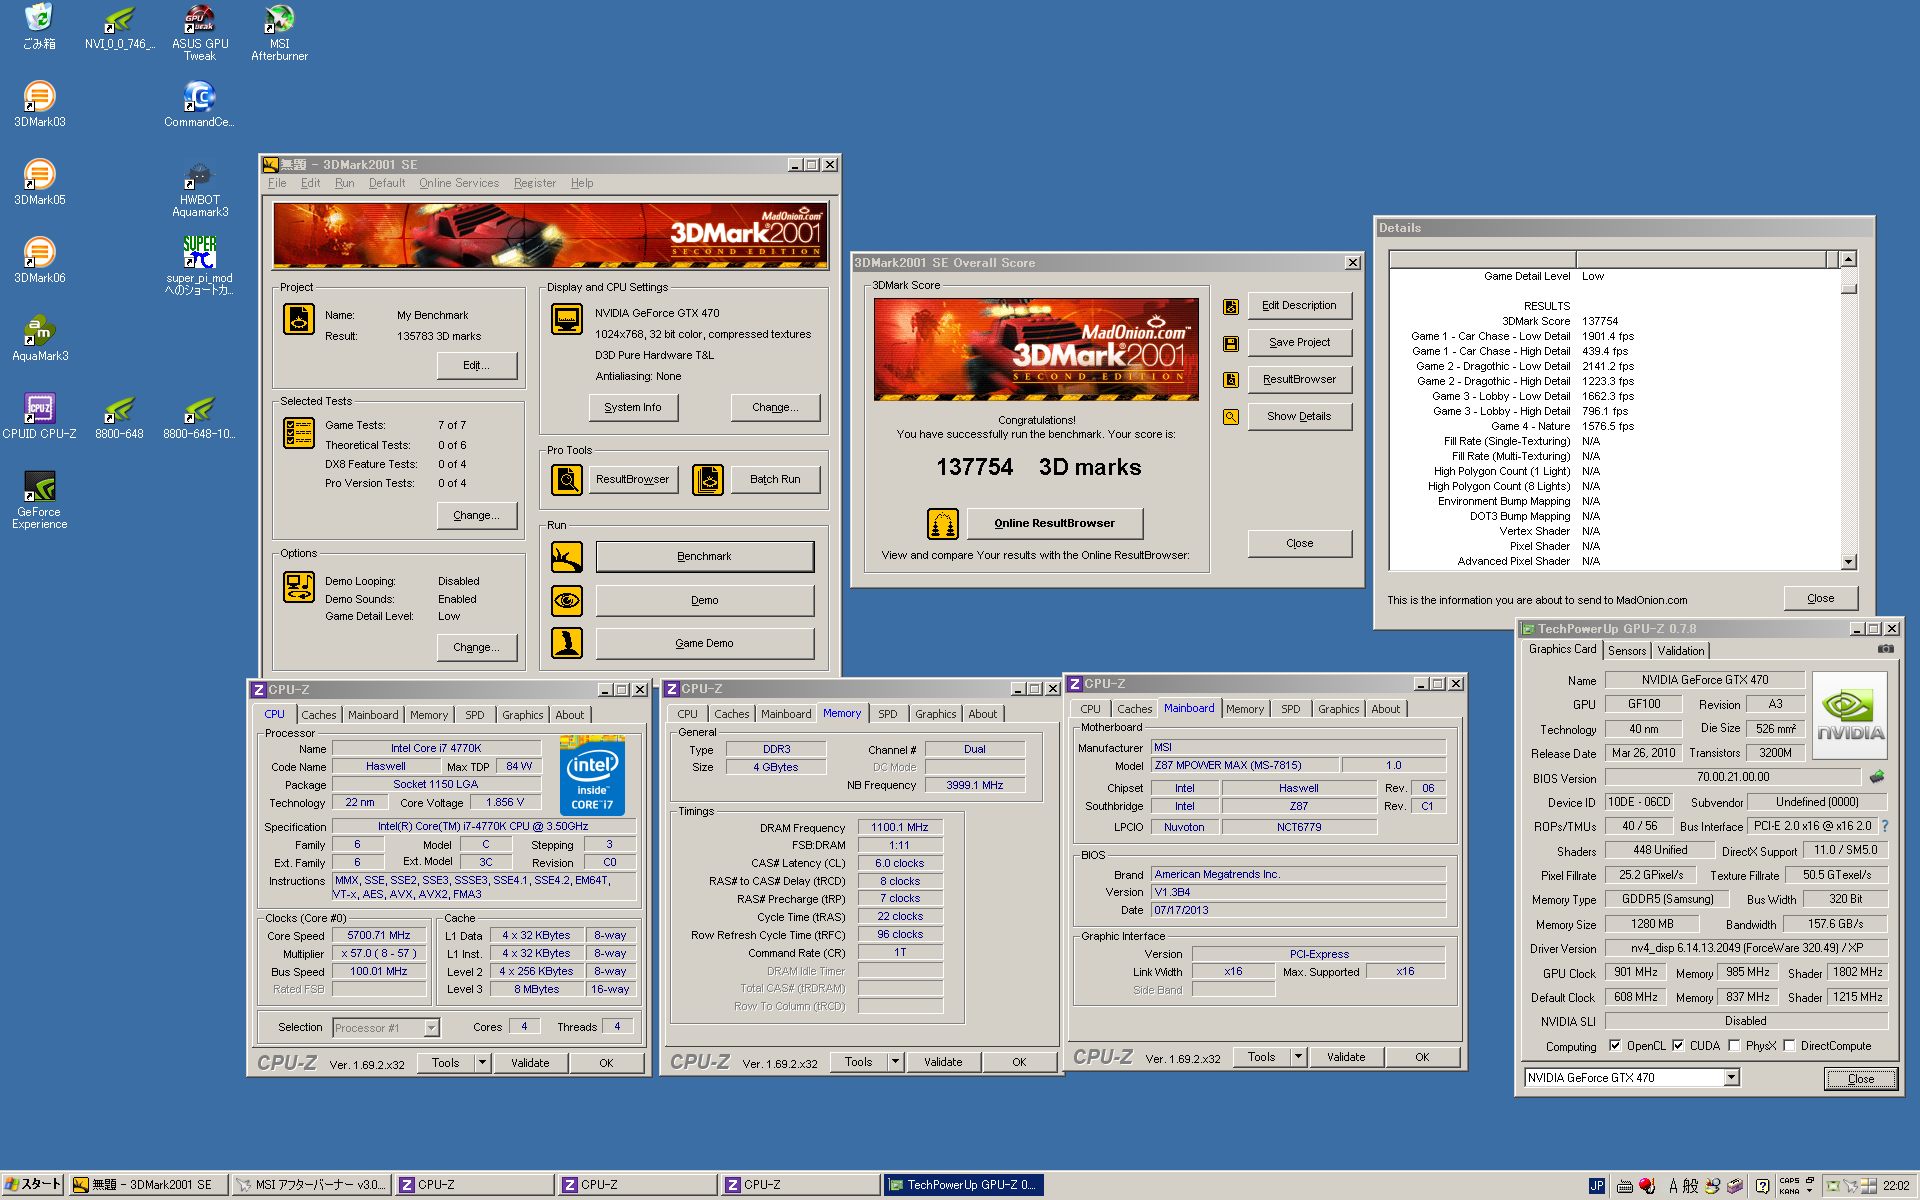This screenshot has height=1200, width=1920.
Task: Open GeForce Experience desktop icon
Action: (39, 500)
